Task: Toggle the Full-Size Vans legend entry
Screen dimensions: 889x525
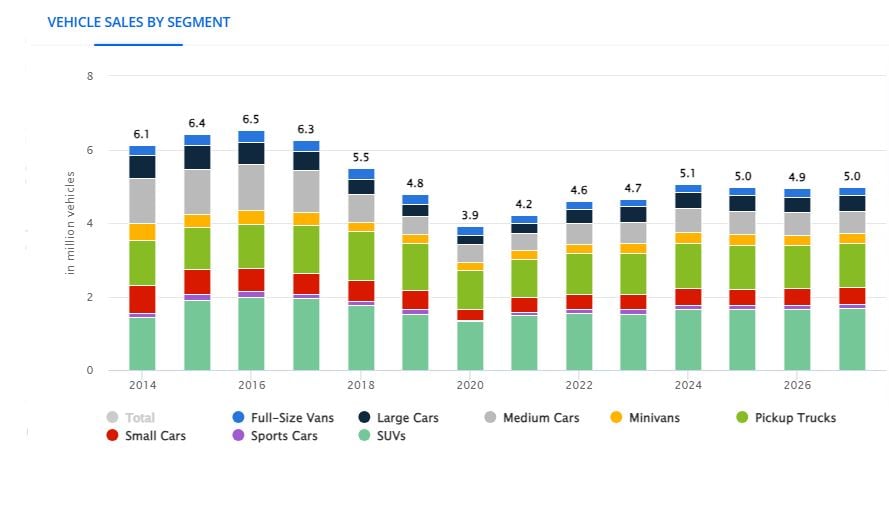Action: click(283, 418)
